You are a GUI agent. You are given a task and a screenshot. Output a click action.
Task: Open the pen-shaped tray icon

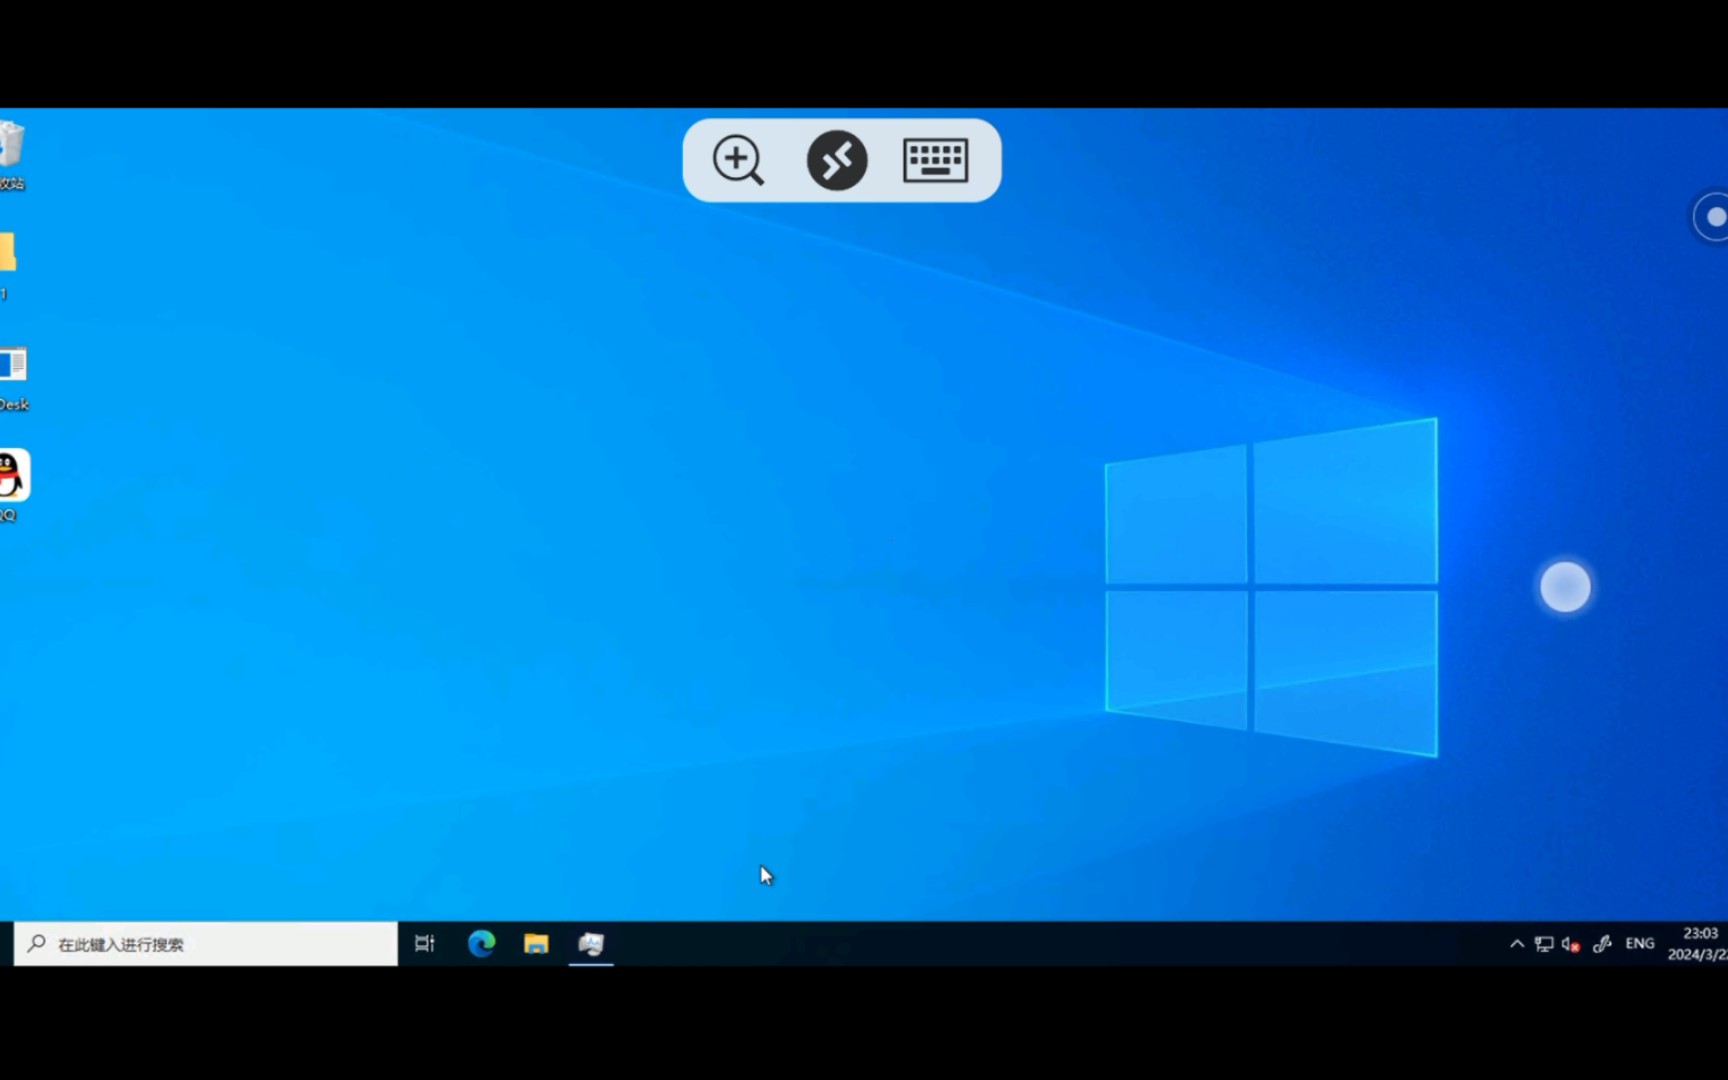(1602, 944)
